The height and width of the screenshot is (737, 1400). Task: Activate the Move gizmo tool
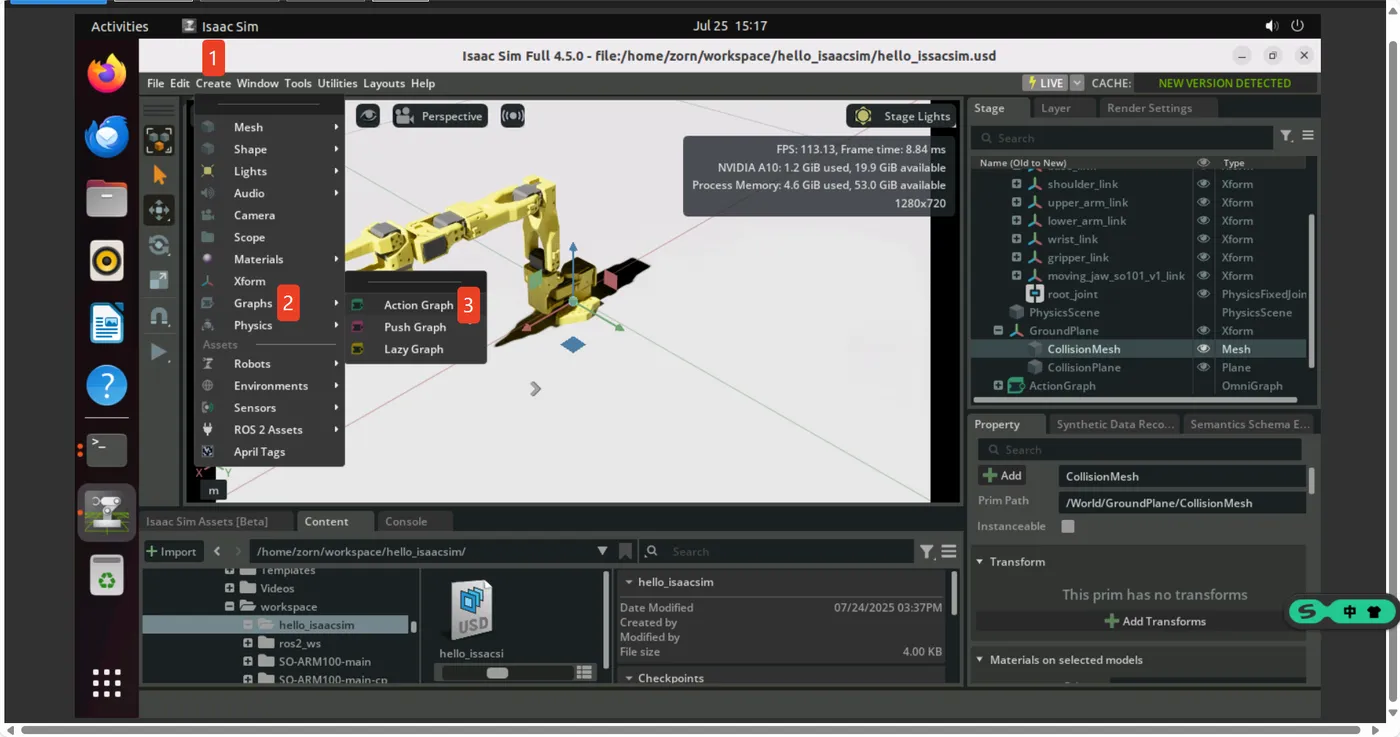click(x=159, y=210)
